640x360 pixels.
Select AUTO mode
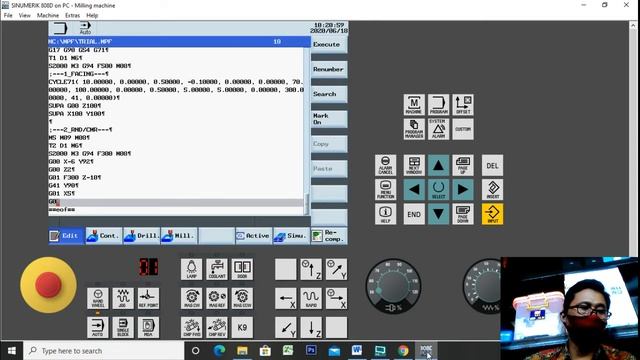click(x=98, y=327)
